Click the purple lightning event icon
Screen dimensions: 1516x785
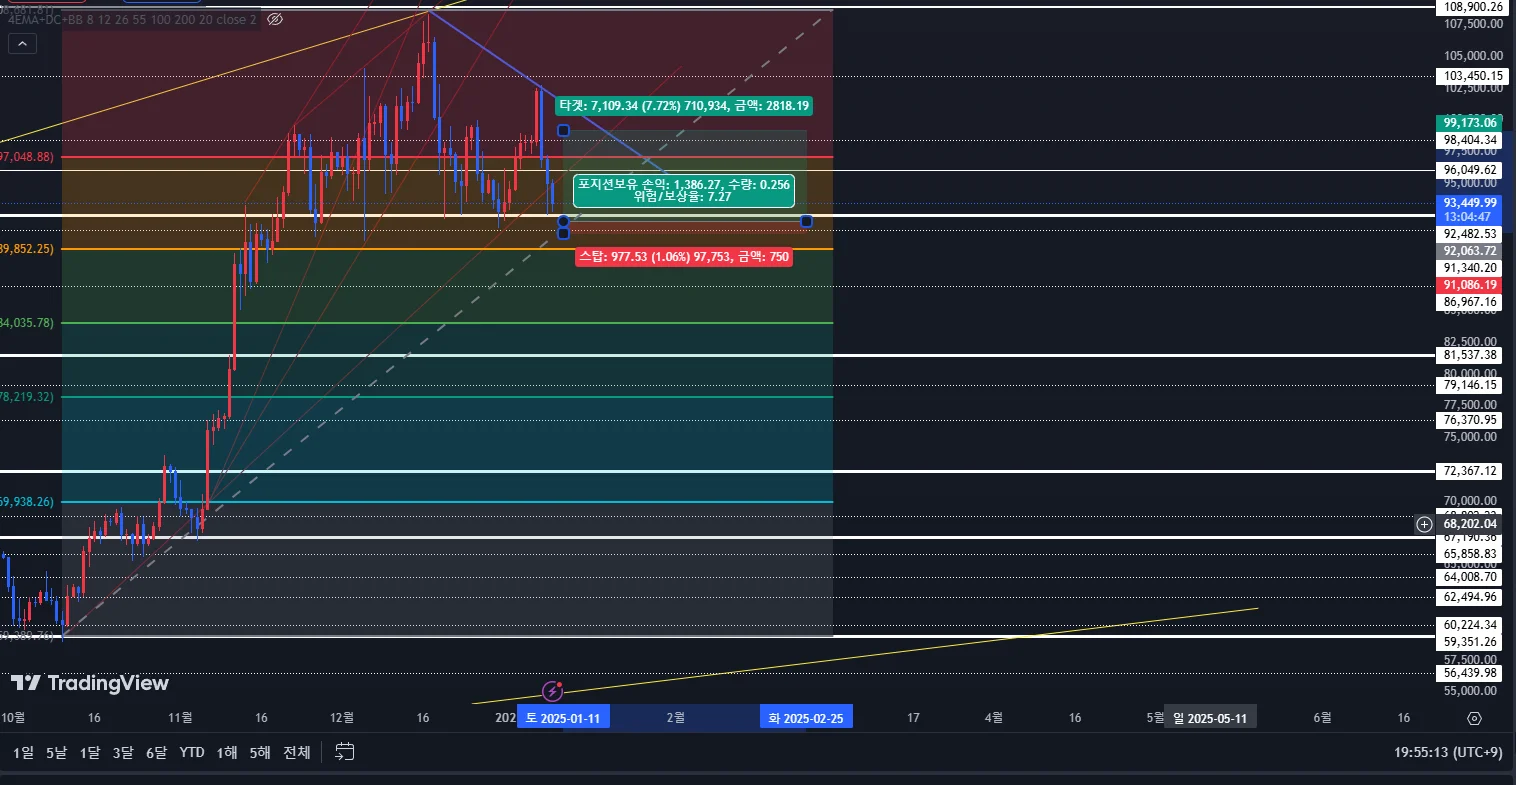point(552,691)
